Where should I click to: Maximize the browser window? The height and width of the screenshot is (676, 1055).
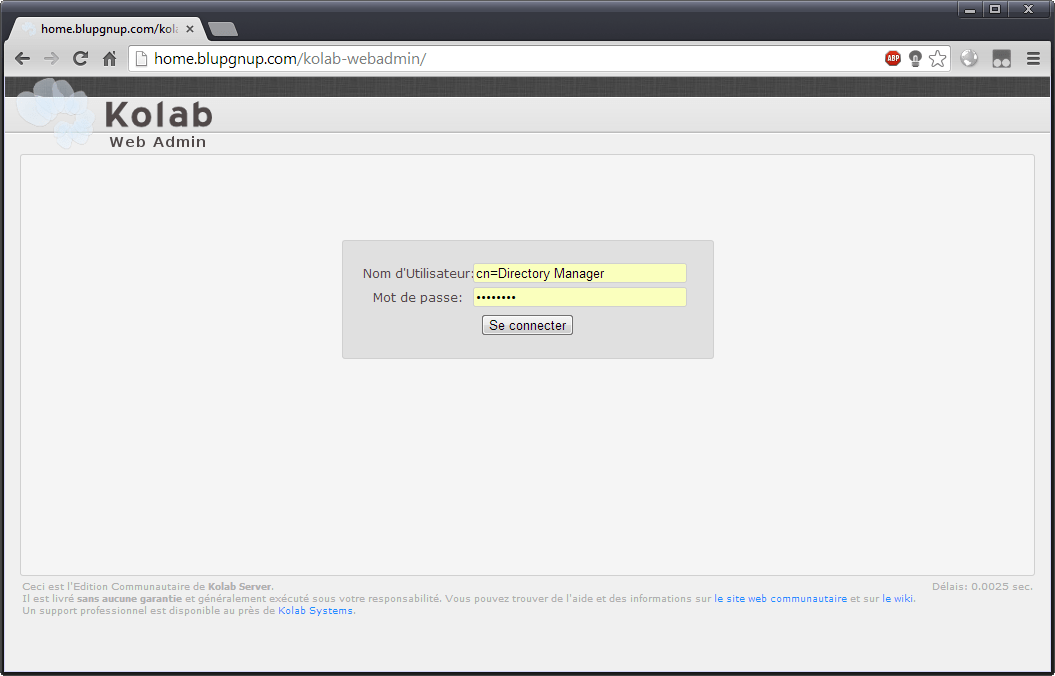coord(995,9)
